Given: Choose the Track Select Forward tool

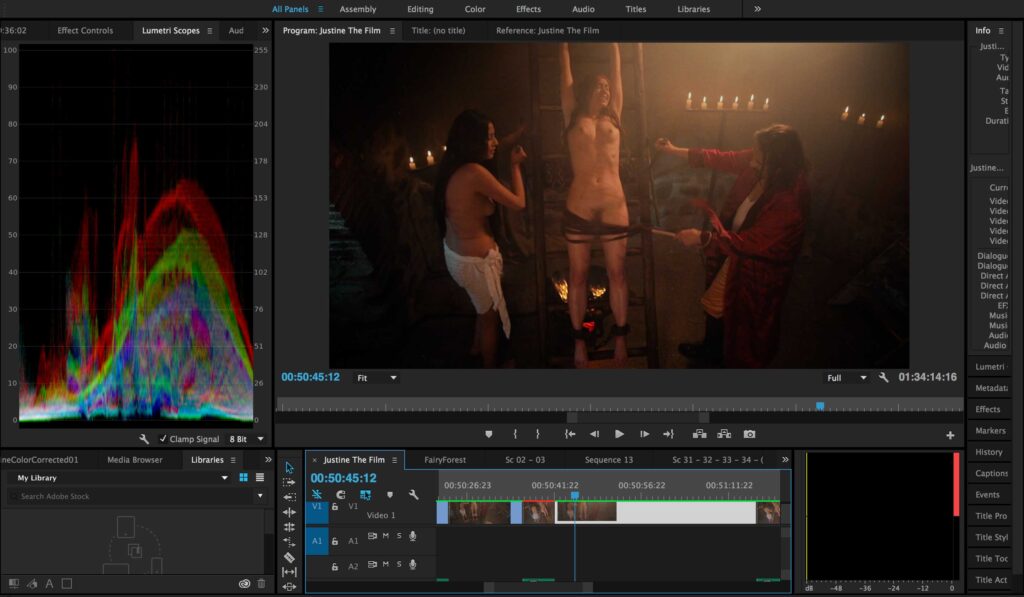Looking at the screenshot, I should coord(289,482).
